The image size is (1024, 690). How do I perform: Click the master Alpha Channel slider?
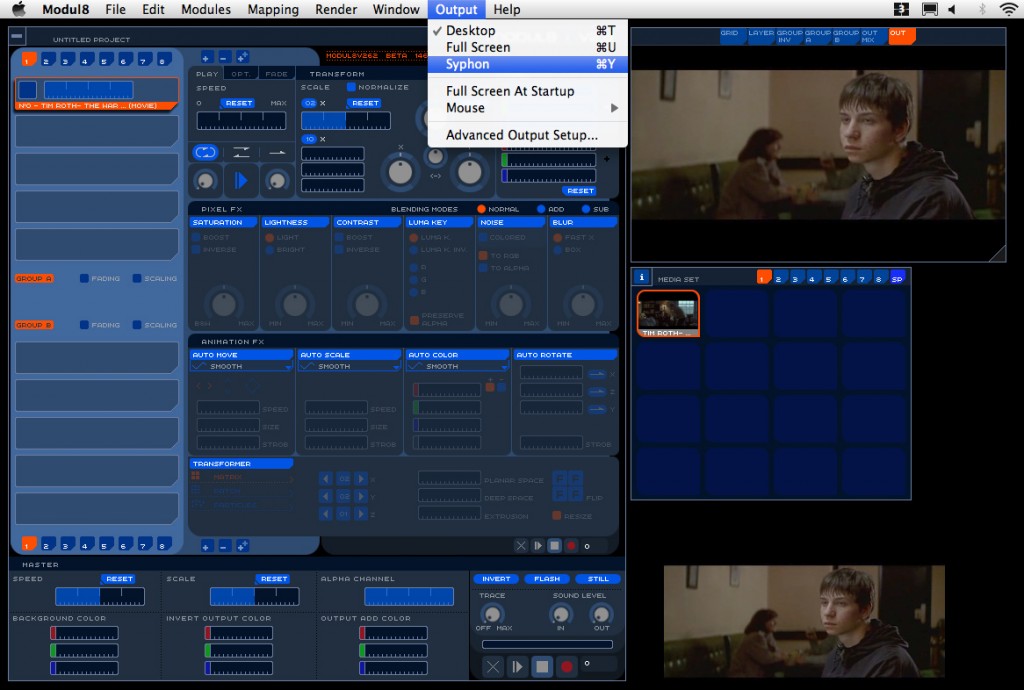(409, 596)
